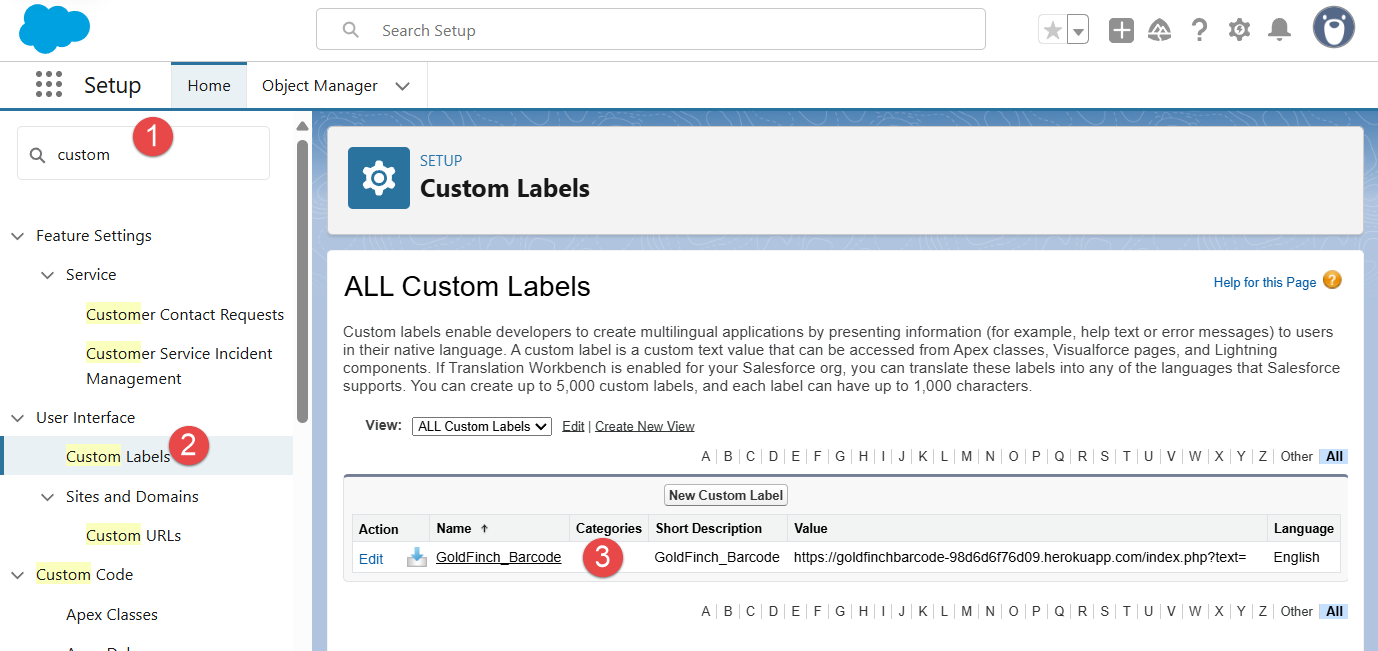Click the Salesforce cloud logo
The height and width of the screenshot is (651, 1378).
[x=54, y=28]
